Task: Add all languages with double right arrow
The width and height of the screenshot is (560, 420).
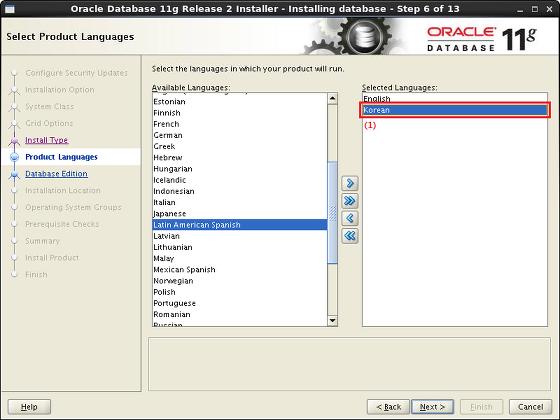Action: pos(350,201)
